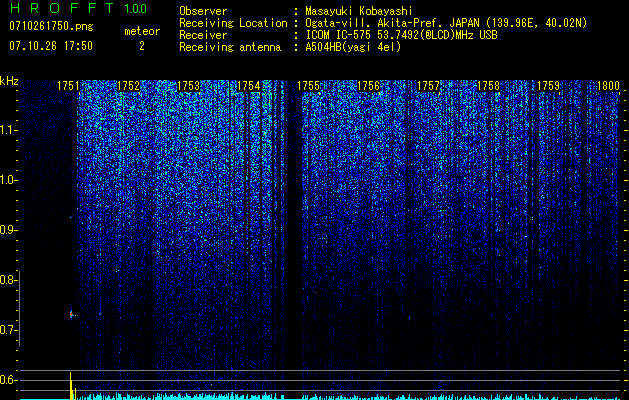Click the Receiver label
The height and width of the screenshot is (400, 629).
point(203,35)
